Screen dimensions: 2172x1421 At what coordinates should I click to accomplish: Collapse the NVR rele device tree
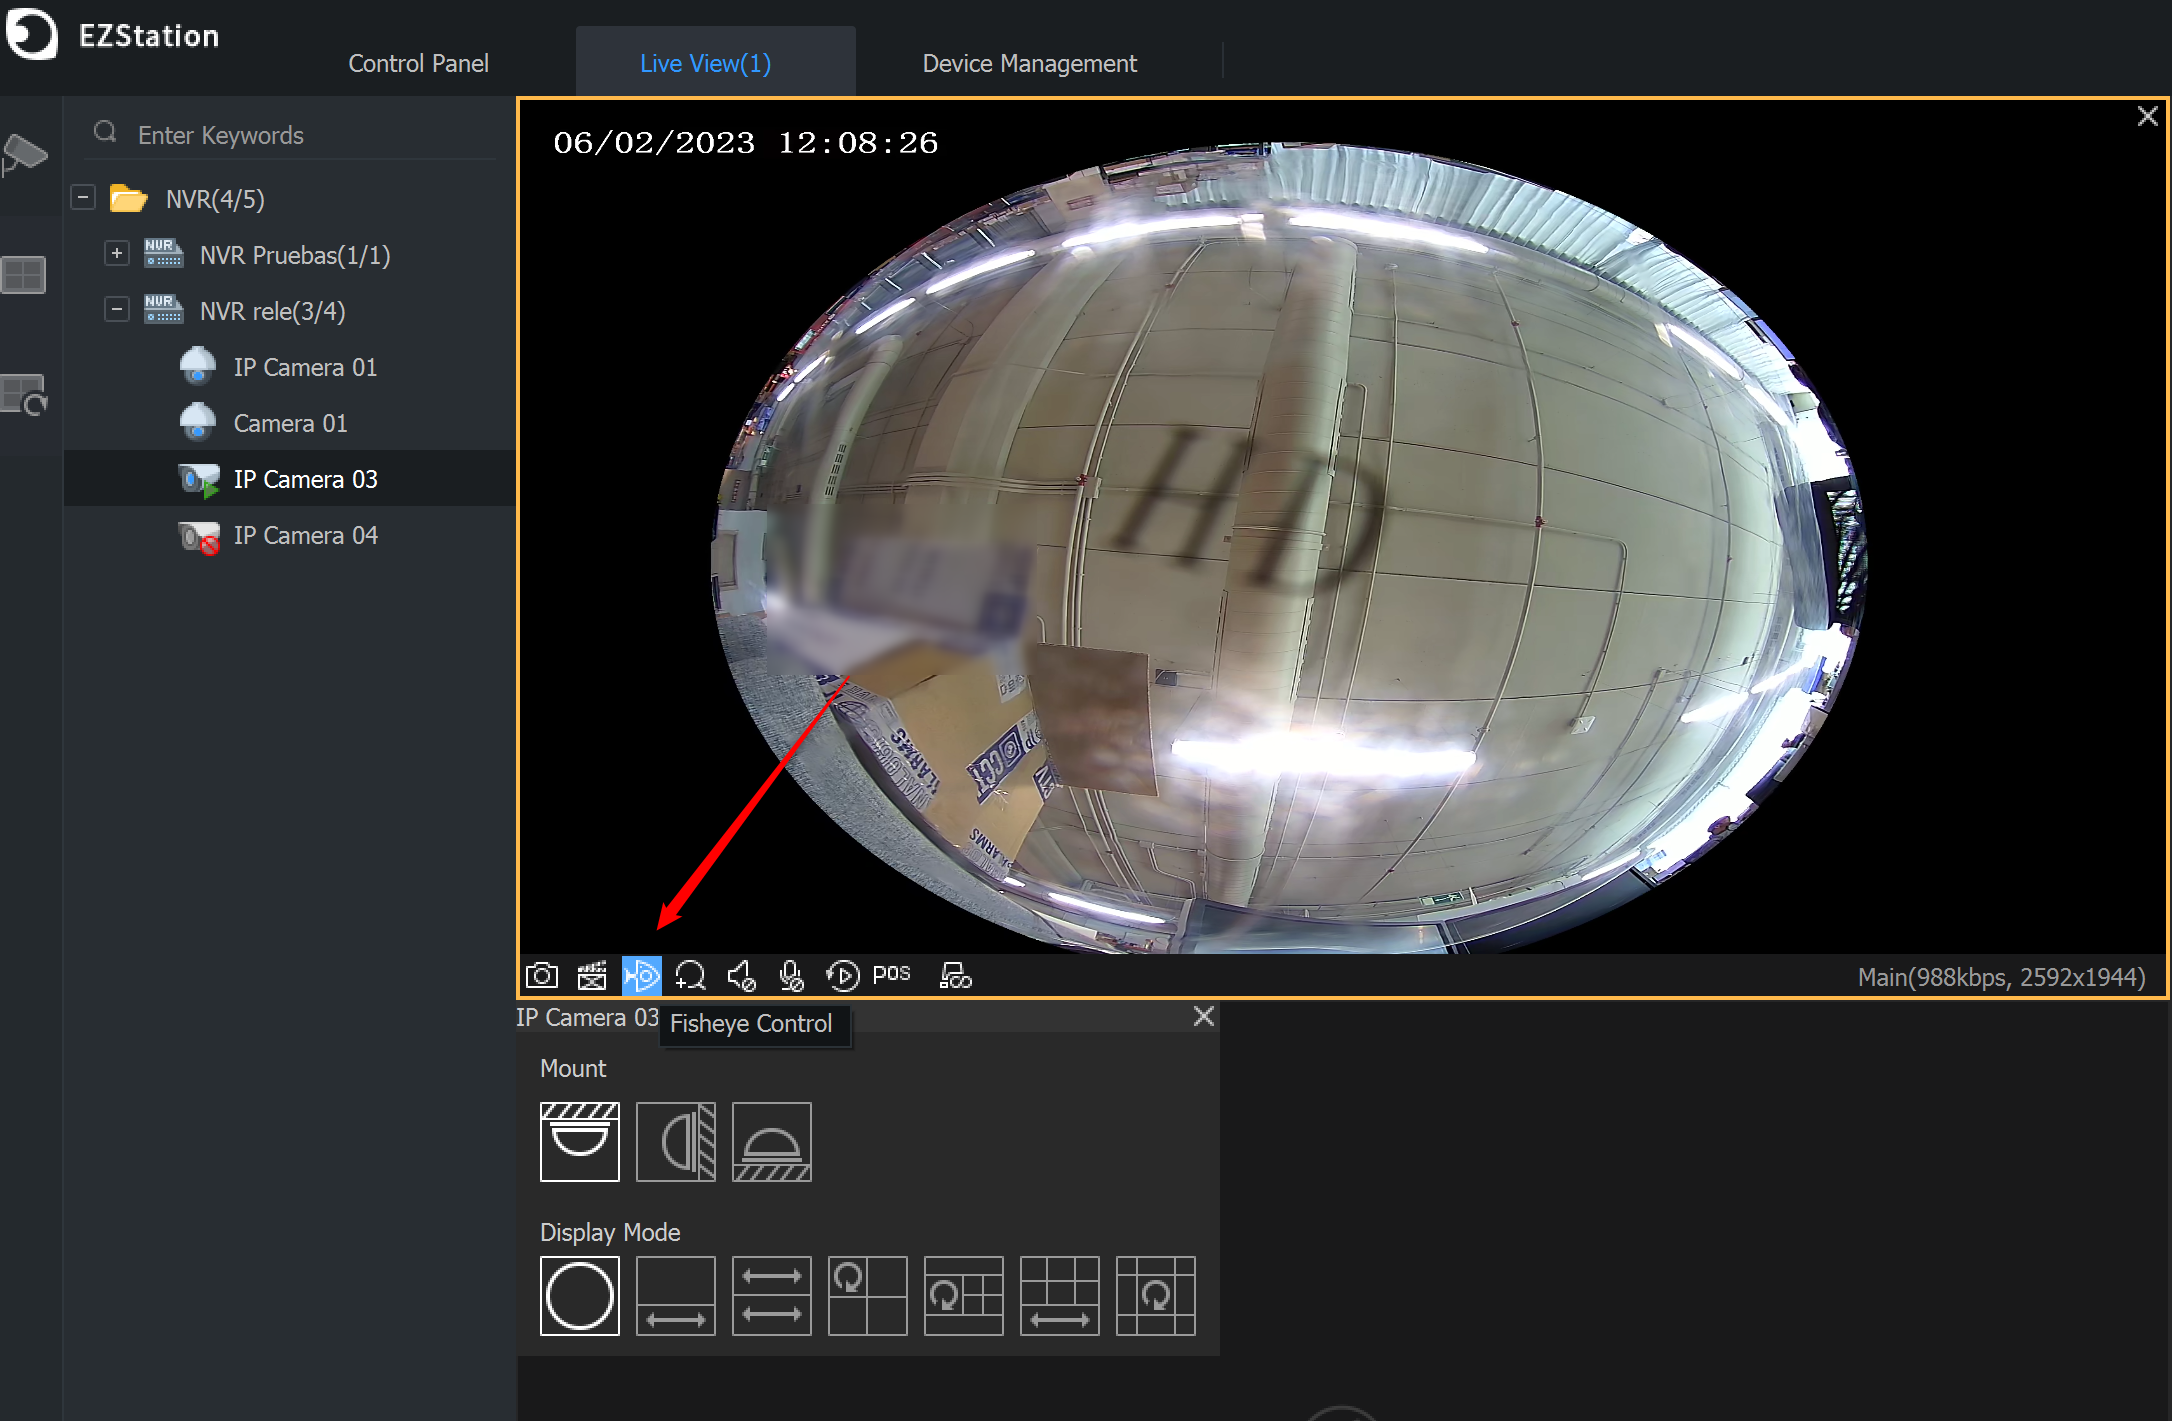pos(117,309)
